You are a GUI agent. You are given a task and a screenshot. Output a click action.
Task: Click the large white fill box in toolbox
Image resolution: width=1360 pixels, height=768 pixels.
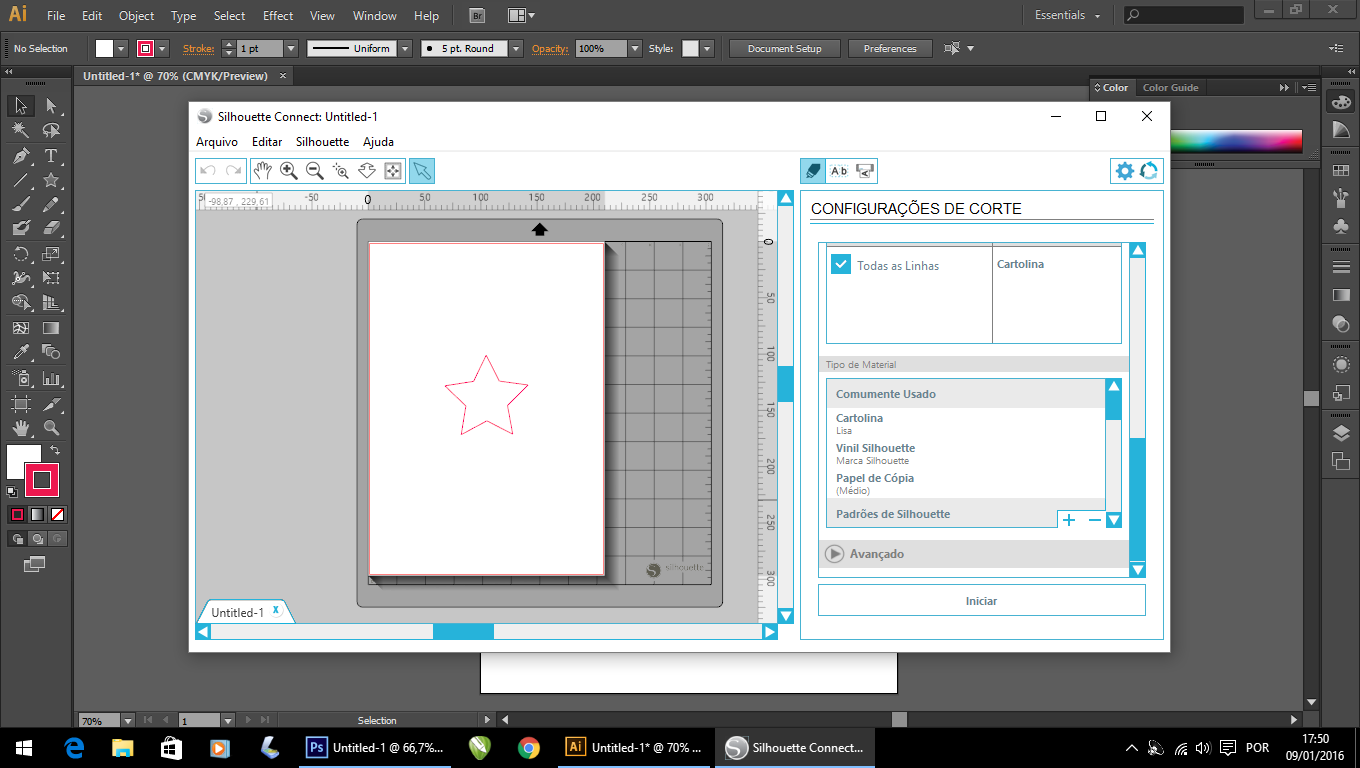click(23, 462)
